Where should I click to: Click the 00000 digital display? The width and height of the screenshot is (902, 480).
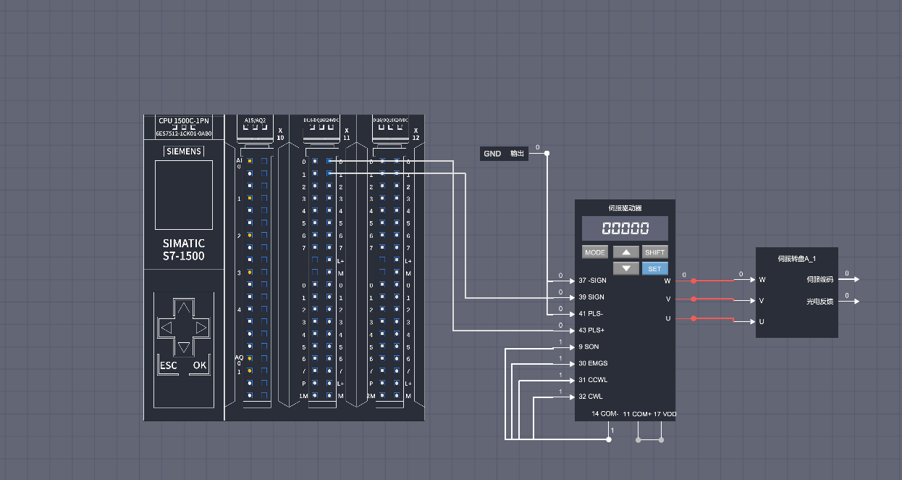point(625,229)
